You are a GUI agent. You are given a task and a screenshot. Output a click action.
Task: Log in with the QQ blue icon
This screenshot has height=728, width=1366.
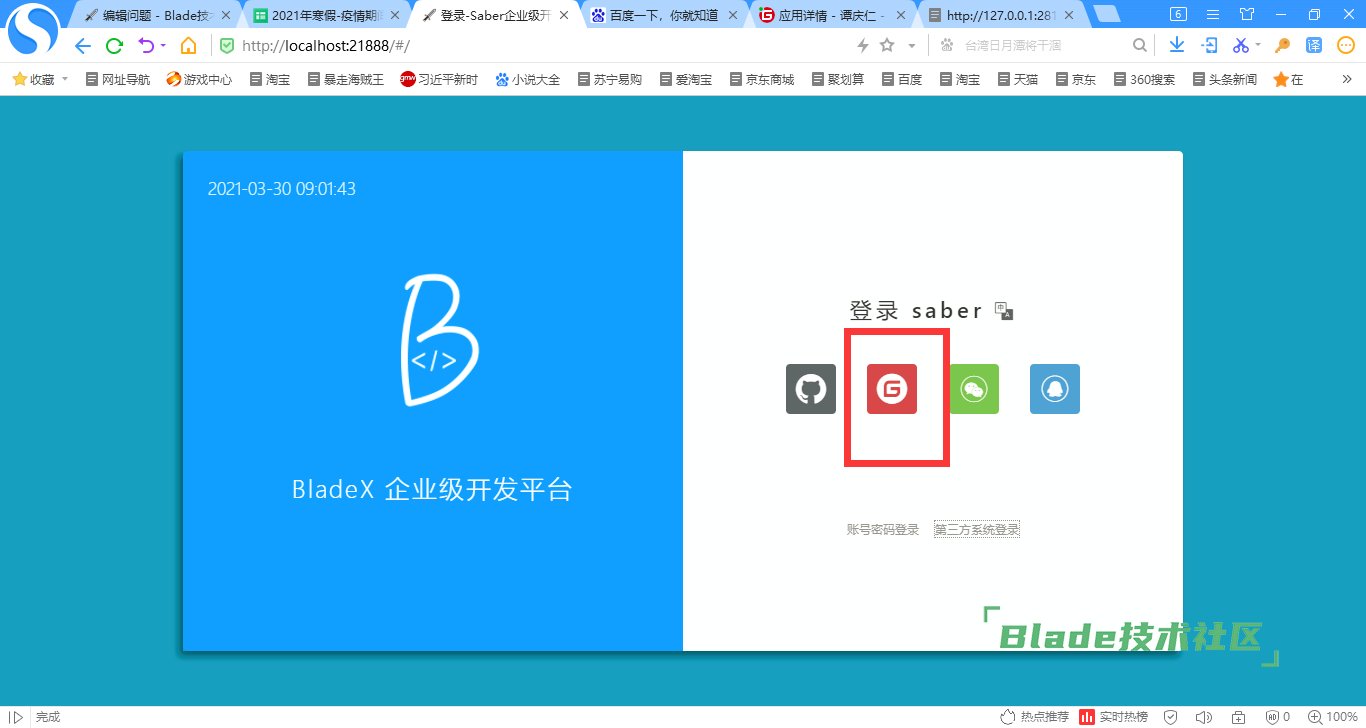coord(1055,389)
